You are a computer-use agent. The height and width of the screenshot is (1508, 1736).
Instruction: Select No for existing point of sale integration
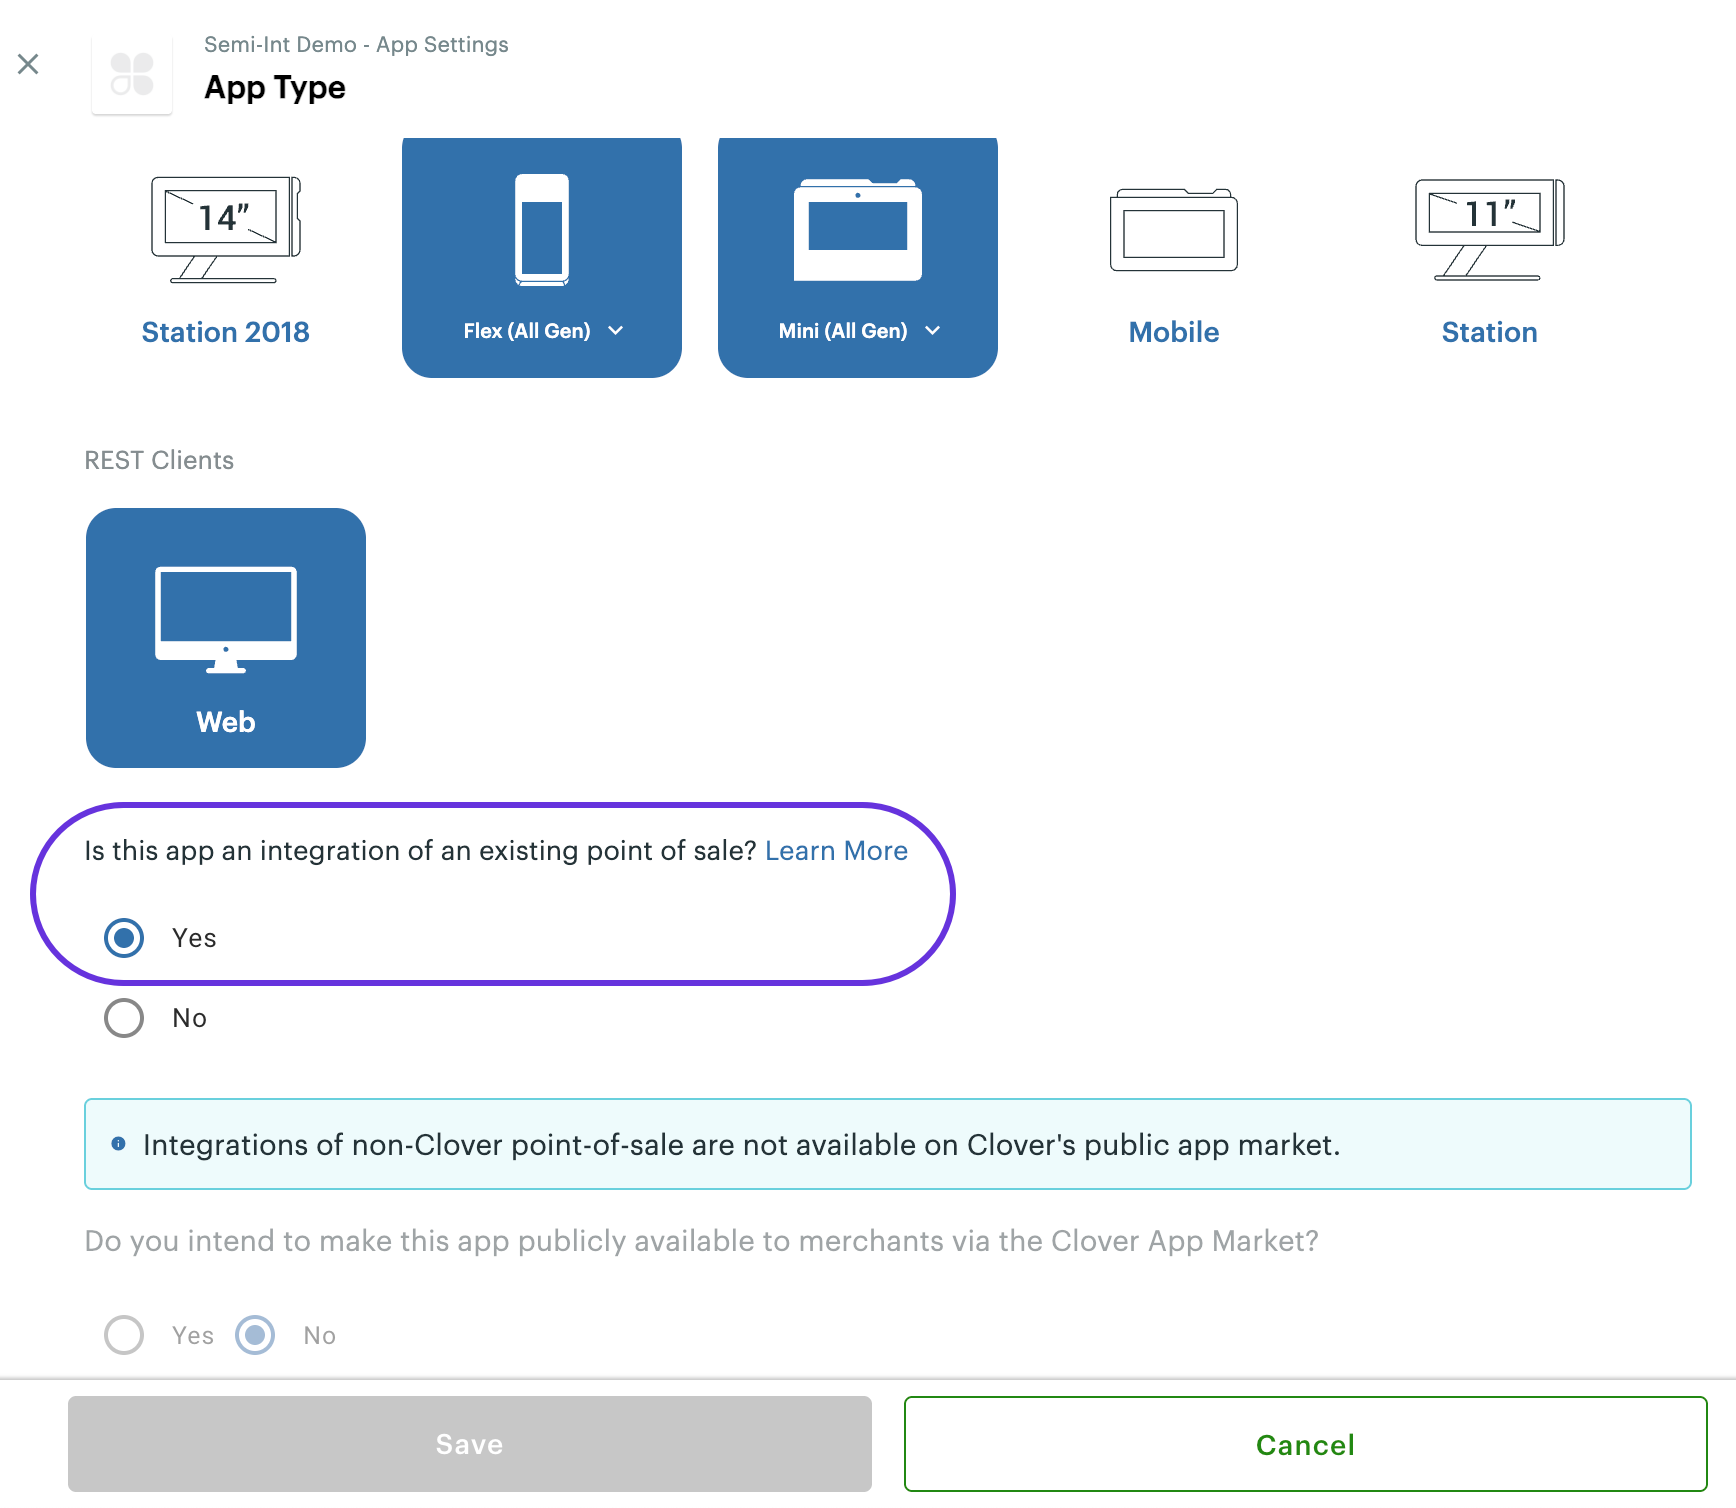coord(124,1018)
